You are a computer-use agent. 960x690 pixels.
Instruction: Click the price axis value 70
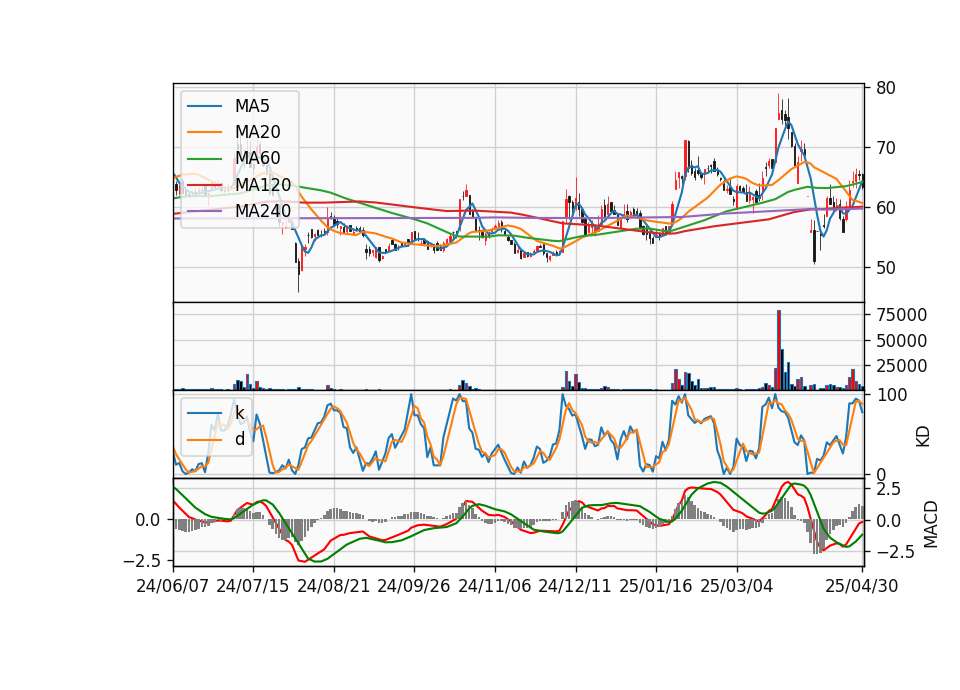pos(885,148)
